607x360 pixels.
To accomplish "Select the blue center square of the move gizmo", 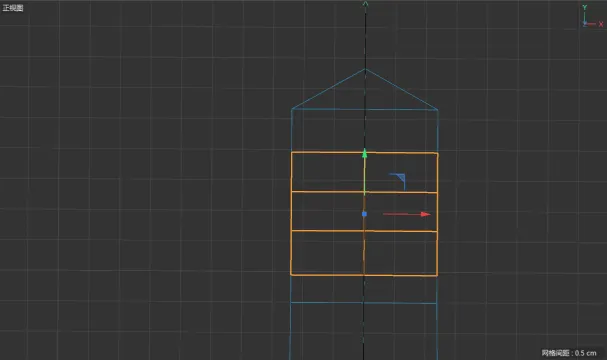I will click(364, 214).
